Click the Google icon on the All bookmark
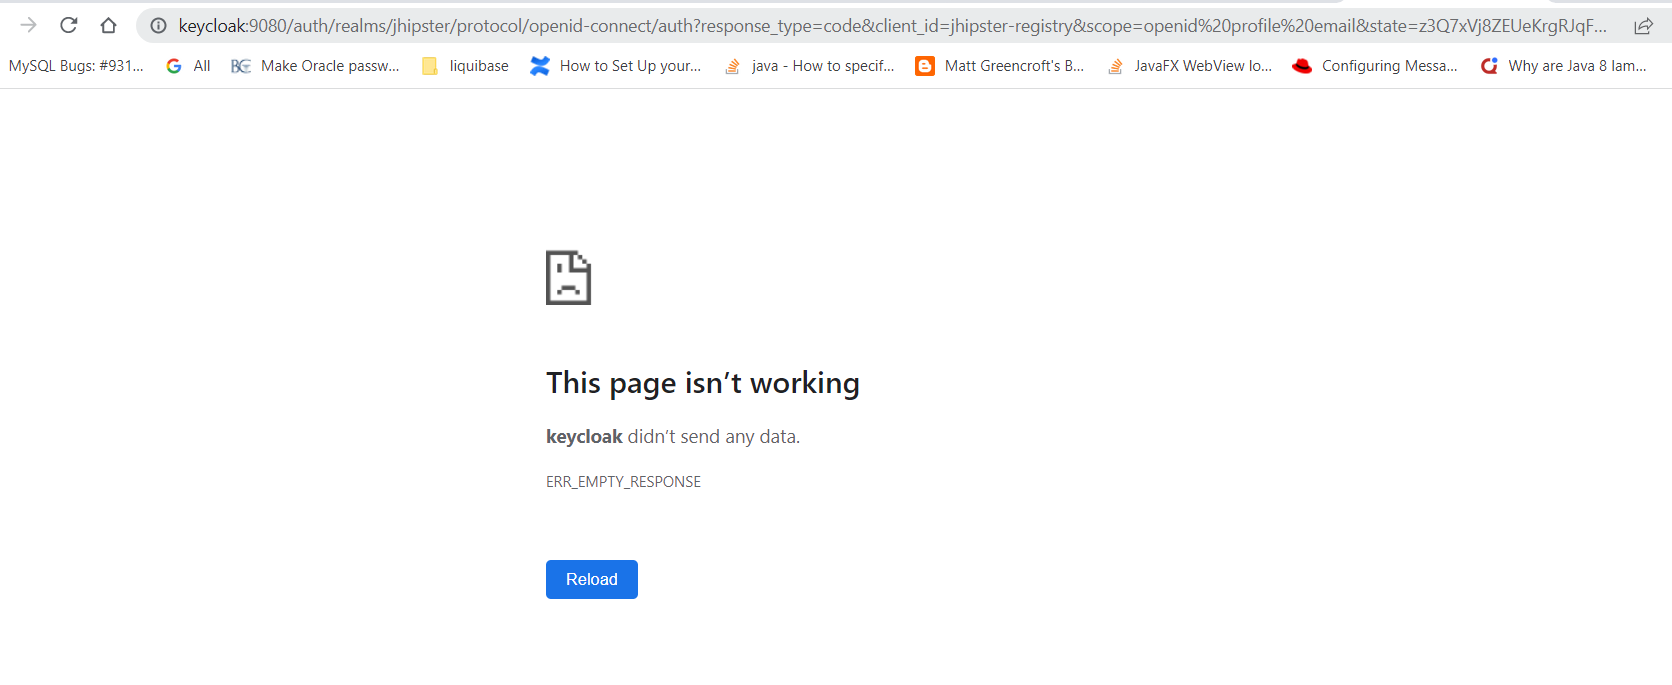This screenshot has height=685, width=1672. click(x=174, y=66)
